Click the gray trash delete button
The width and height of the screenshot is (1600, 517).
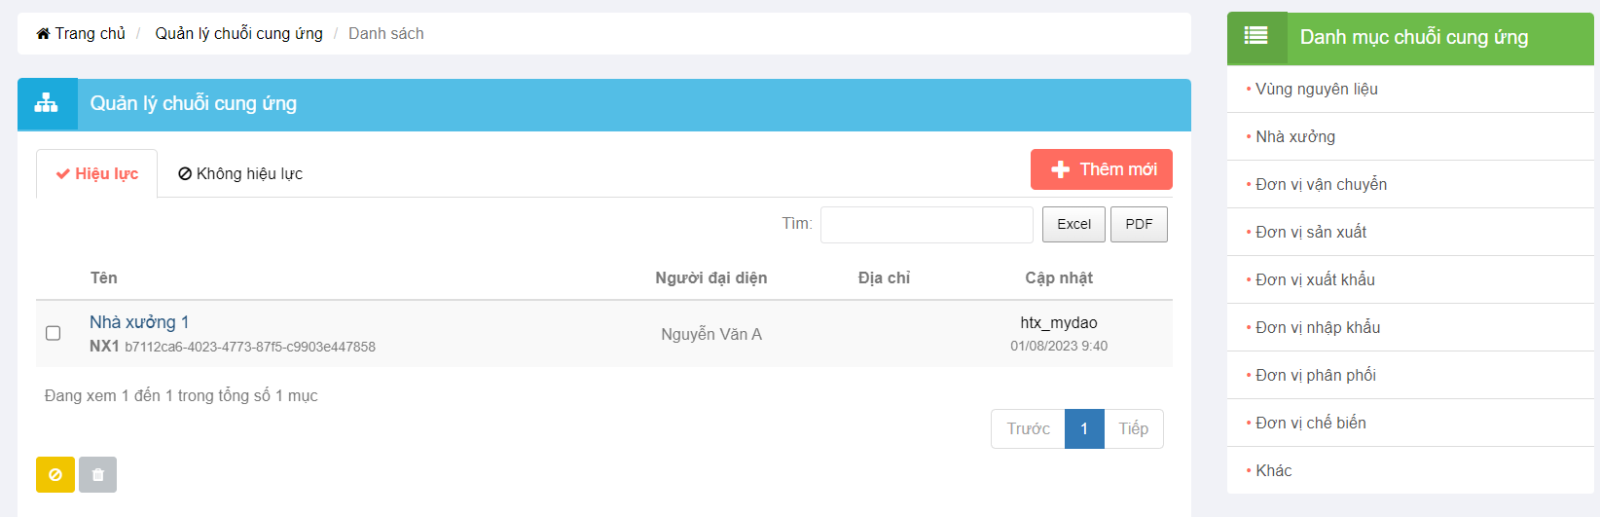[98, 475]
